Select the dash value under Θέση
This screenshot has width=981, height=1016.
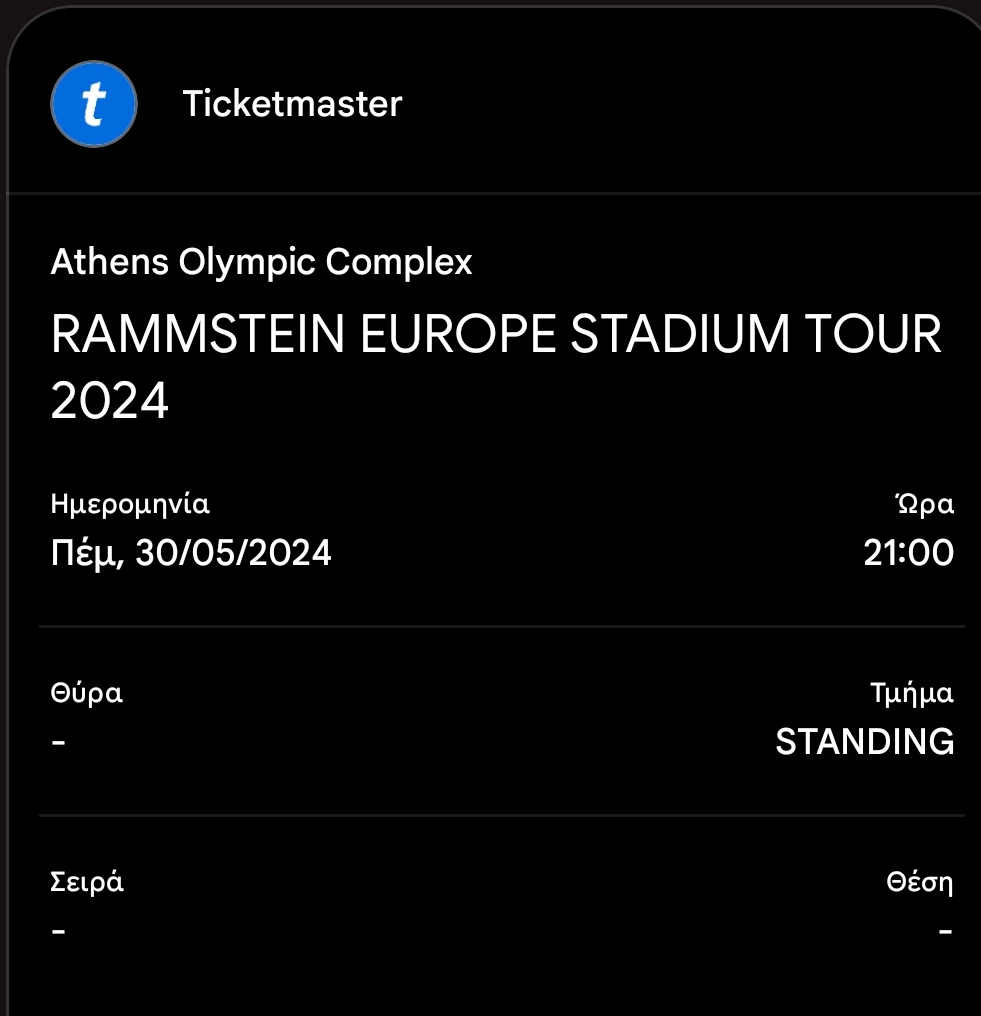(x=945, y=931)
